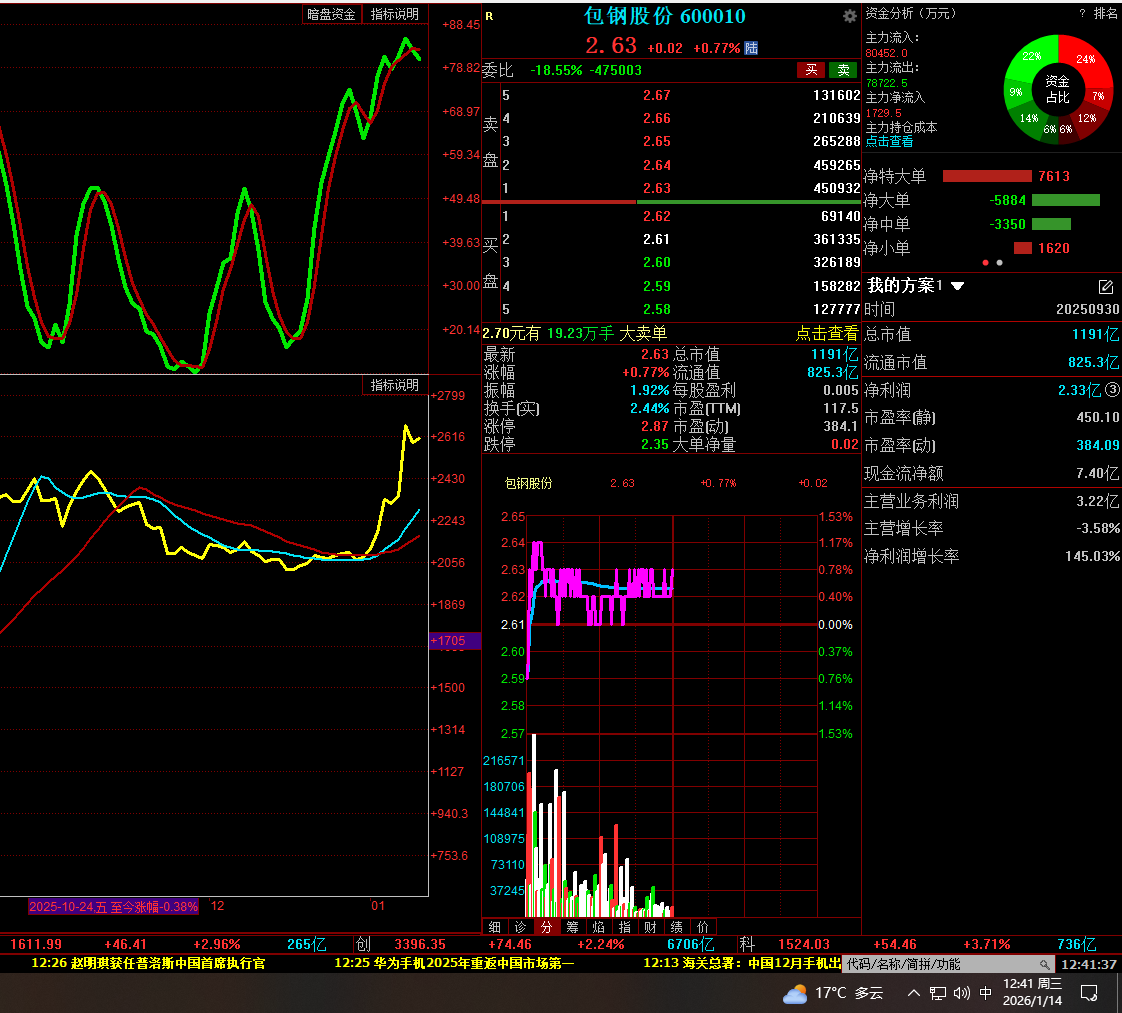This screenshot has height=1013, width=1122.
Task: Click 点击查看 under 主力持仓成本
Action: click(x=889, y=142)
